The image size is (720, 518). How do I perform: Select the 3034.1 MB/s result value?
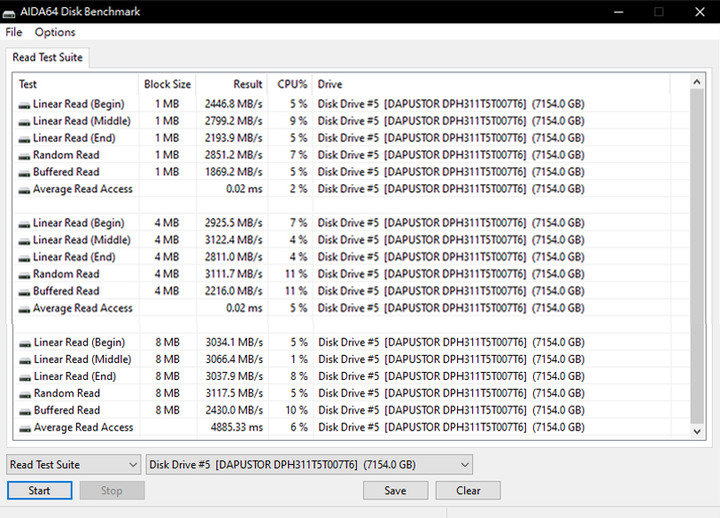[x=234, y=343]
